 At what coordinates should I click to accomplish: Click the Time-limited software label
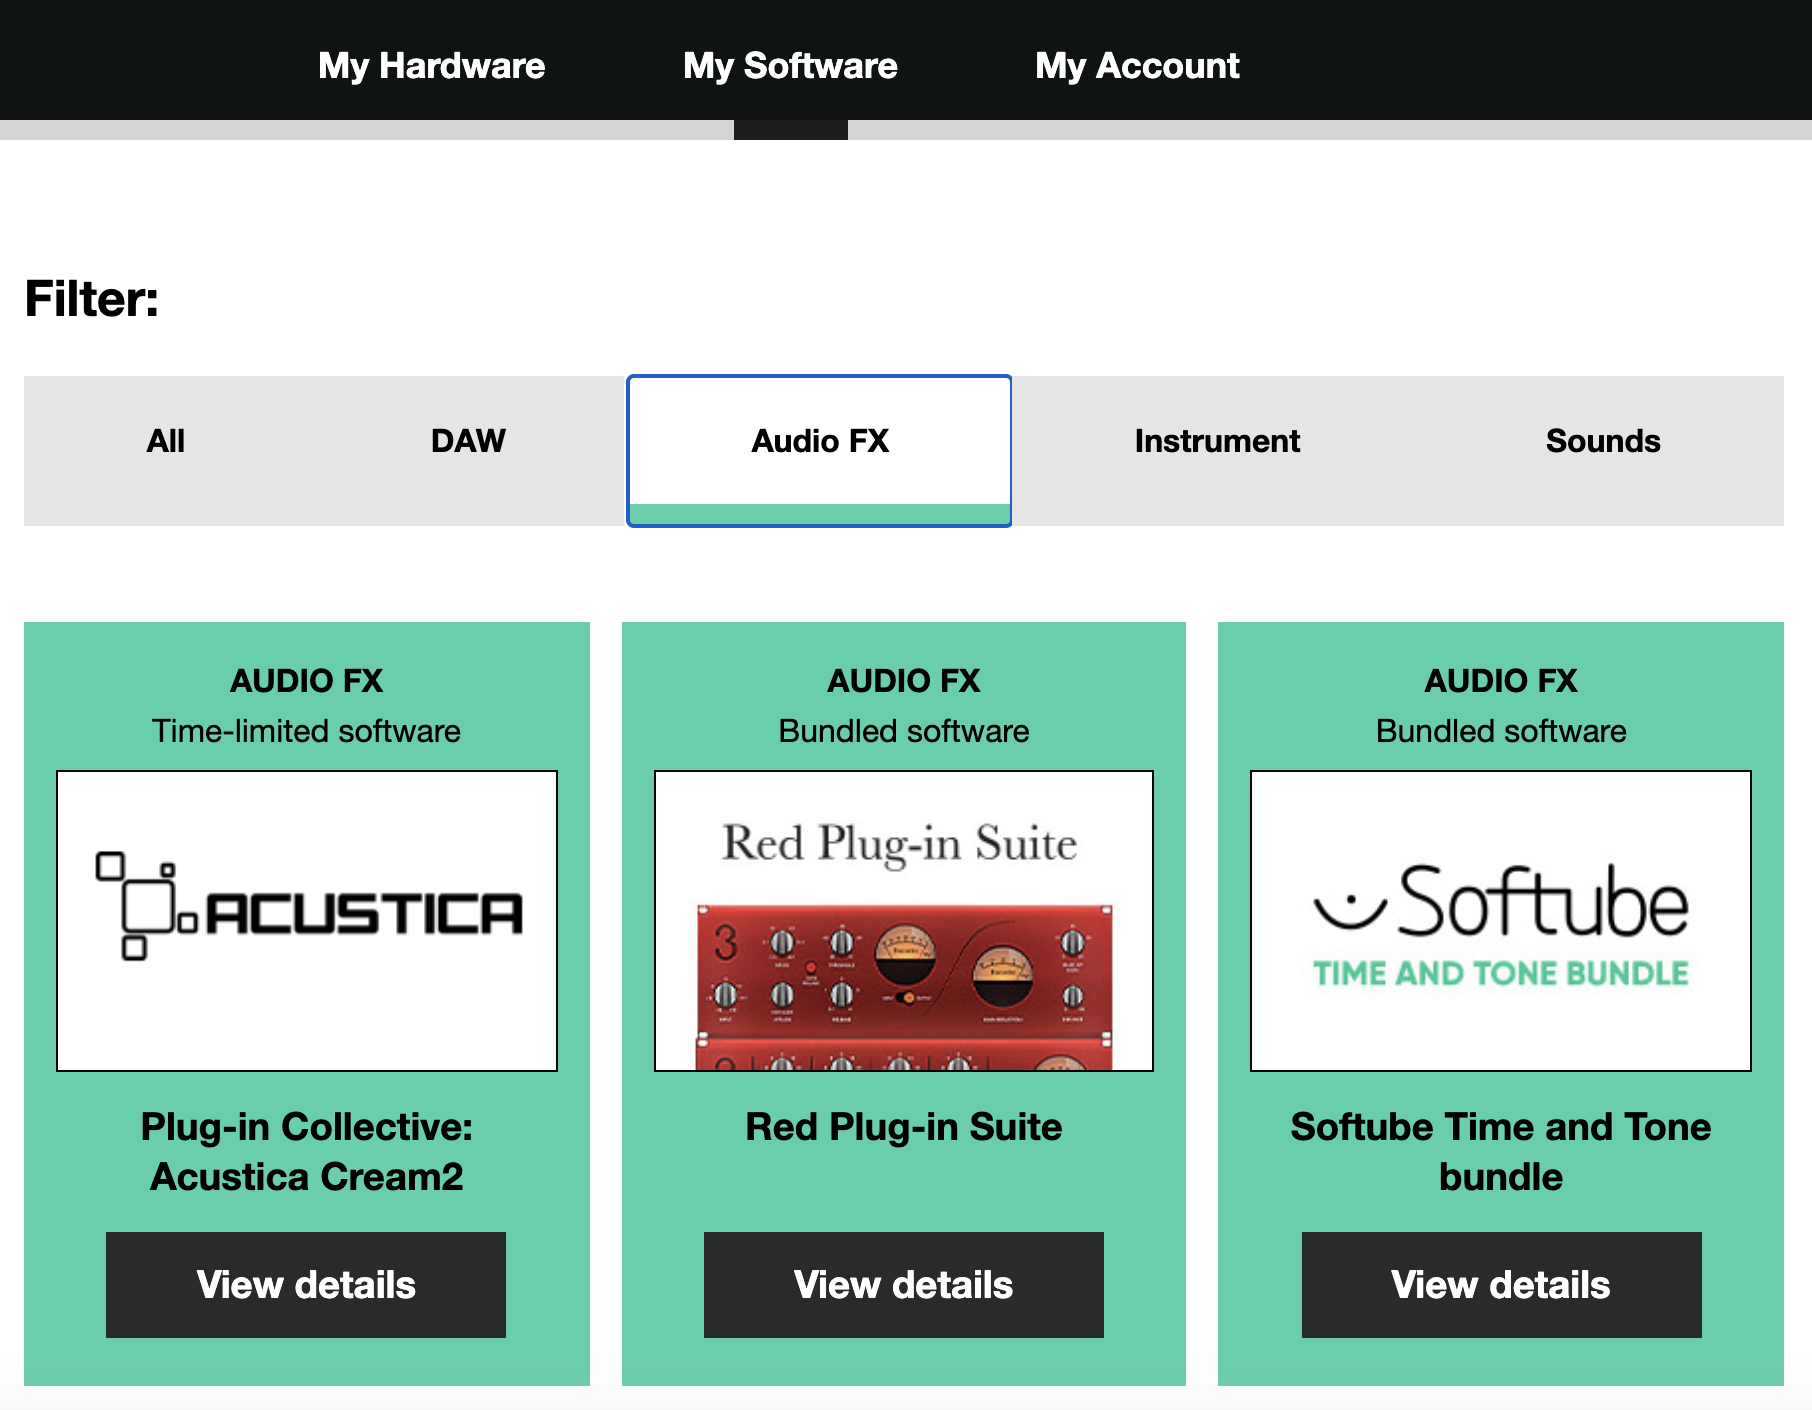pyautogui.click(x=306, y=731)
